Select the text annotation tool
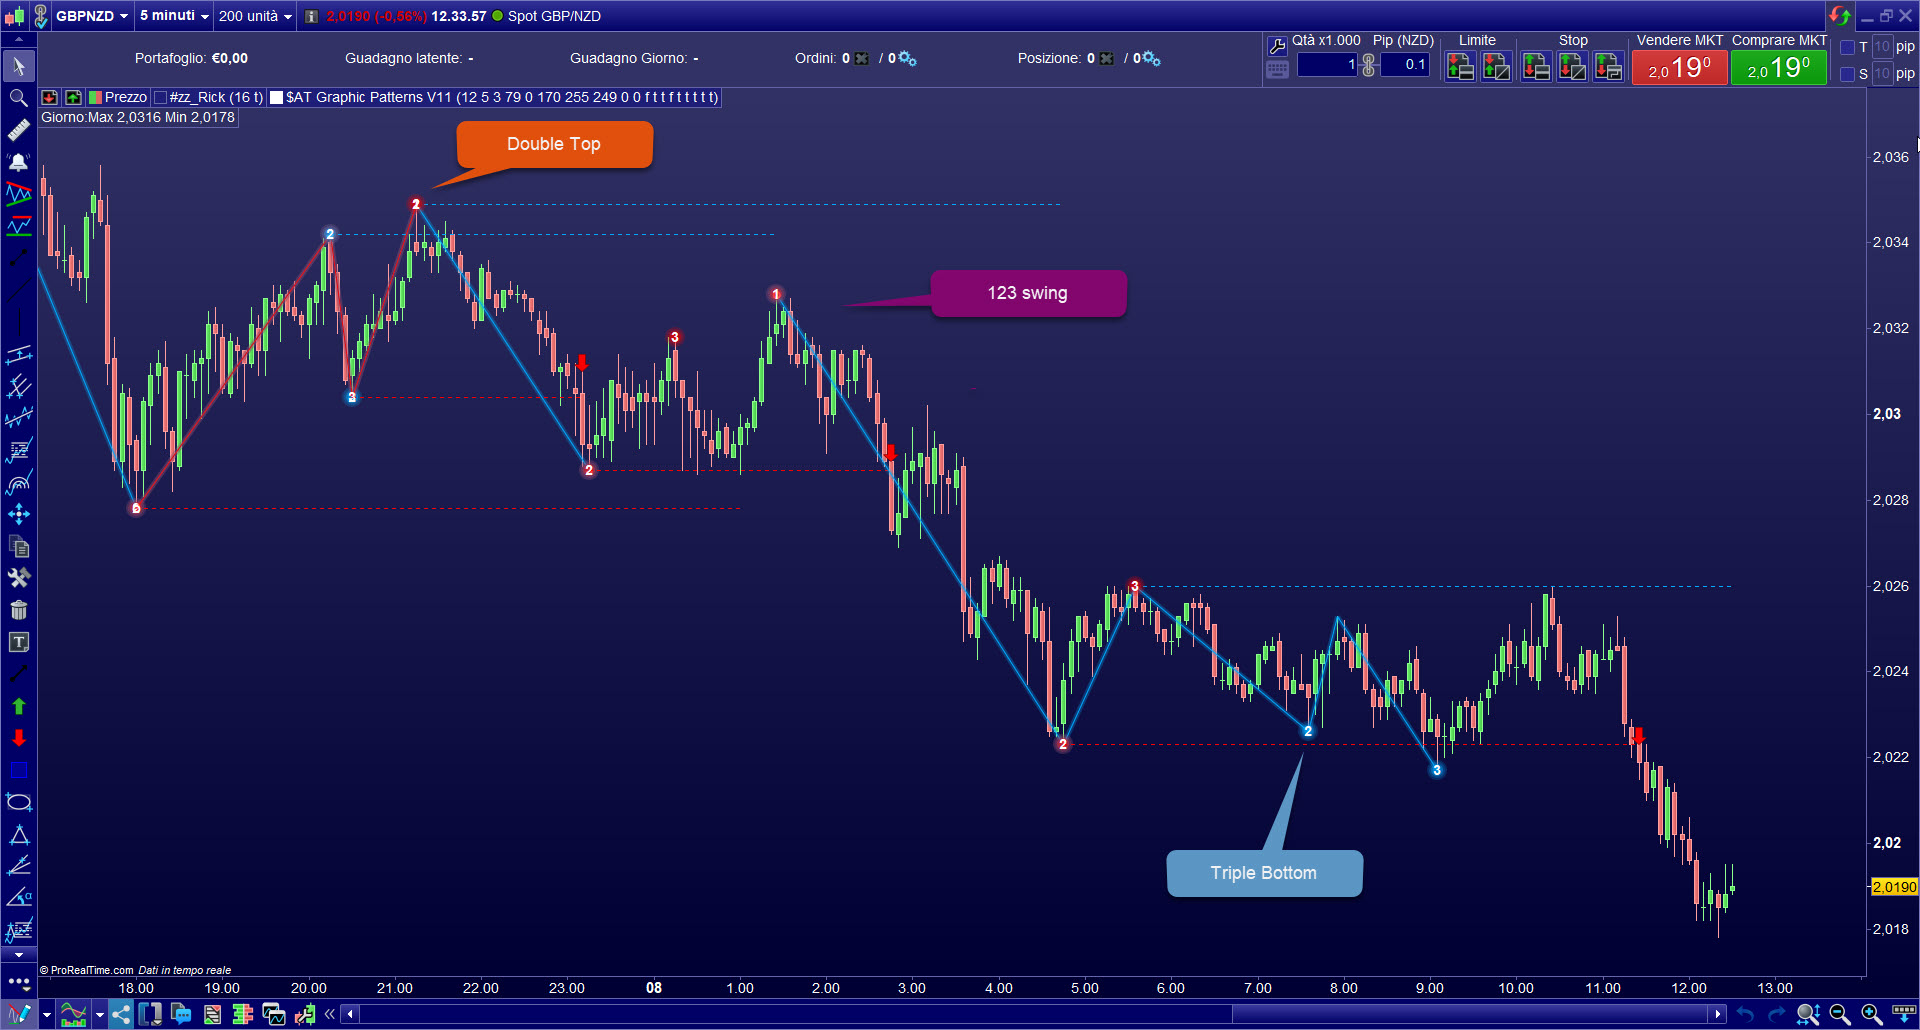This screenshot has height=1030, width=1920. coord(18,643)
